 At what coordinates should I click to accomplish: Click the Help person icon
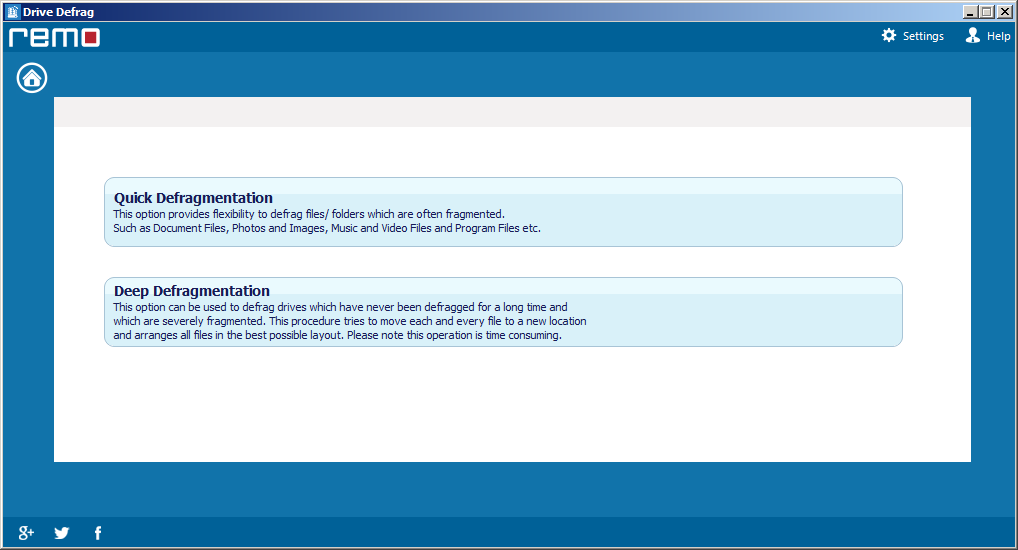click(x=972, y=36)
